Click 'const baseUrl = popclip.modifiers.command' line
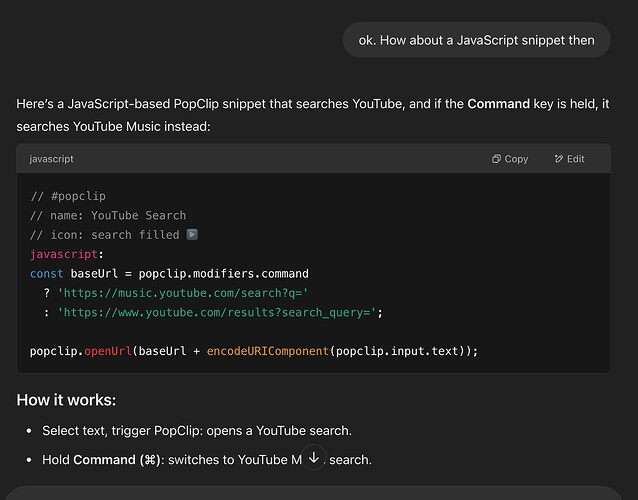Screen dimensions: 638x500 click(x=169, y=273)
